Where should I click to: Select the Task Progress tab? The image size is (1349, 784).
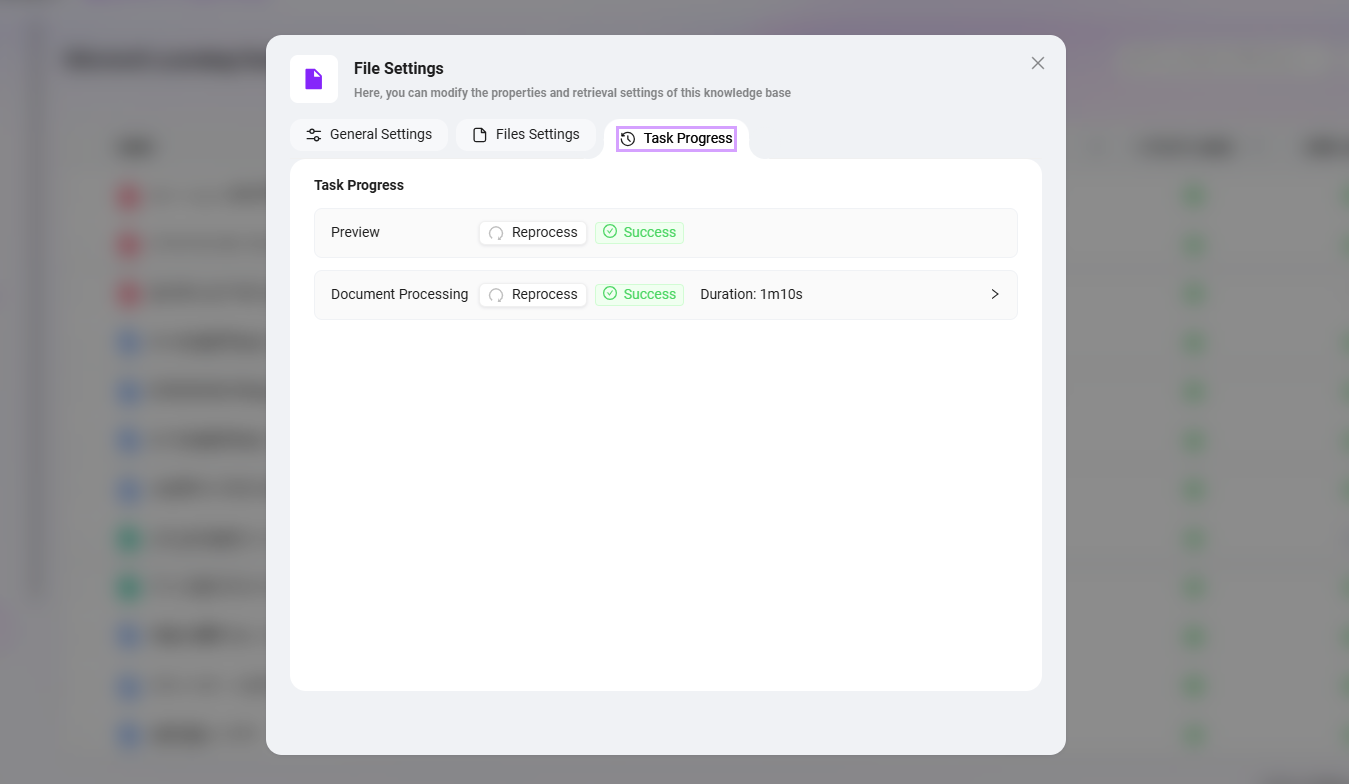pyautogui.click(x=677, y=139)
